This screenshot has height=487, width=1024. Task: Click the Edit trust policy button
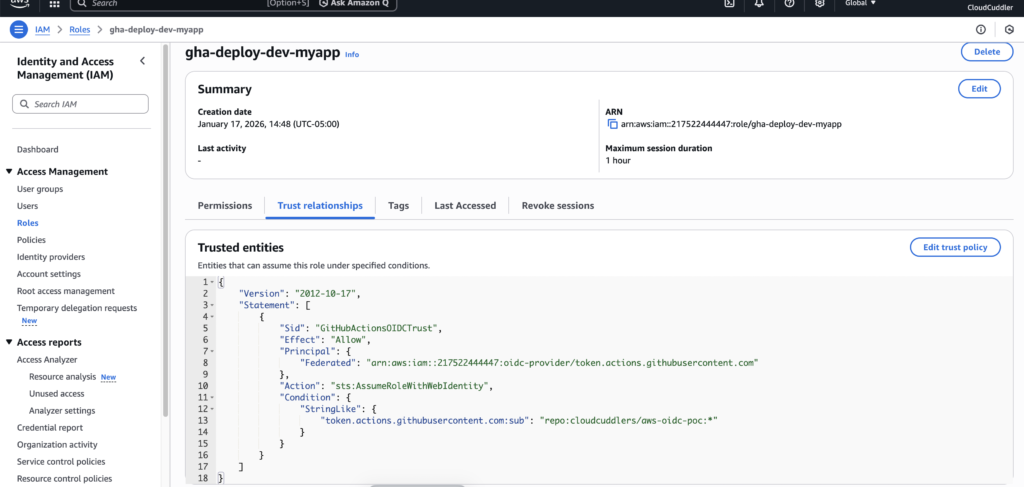point(955,247)
